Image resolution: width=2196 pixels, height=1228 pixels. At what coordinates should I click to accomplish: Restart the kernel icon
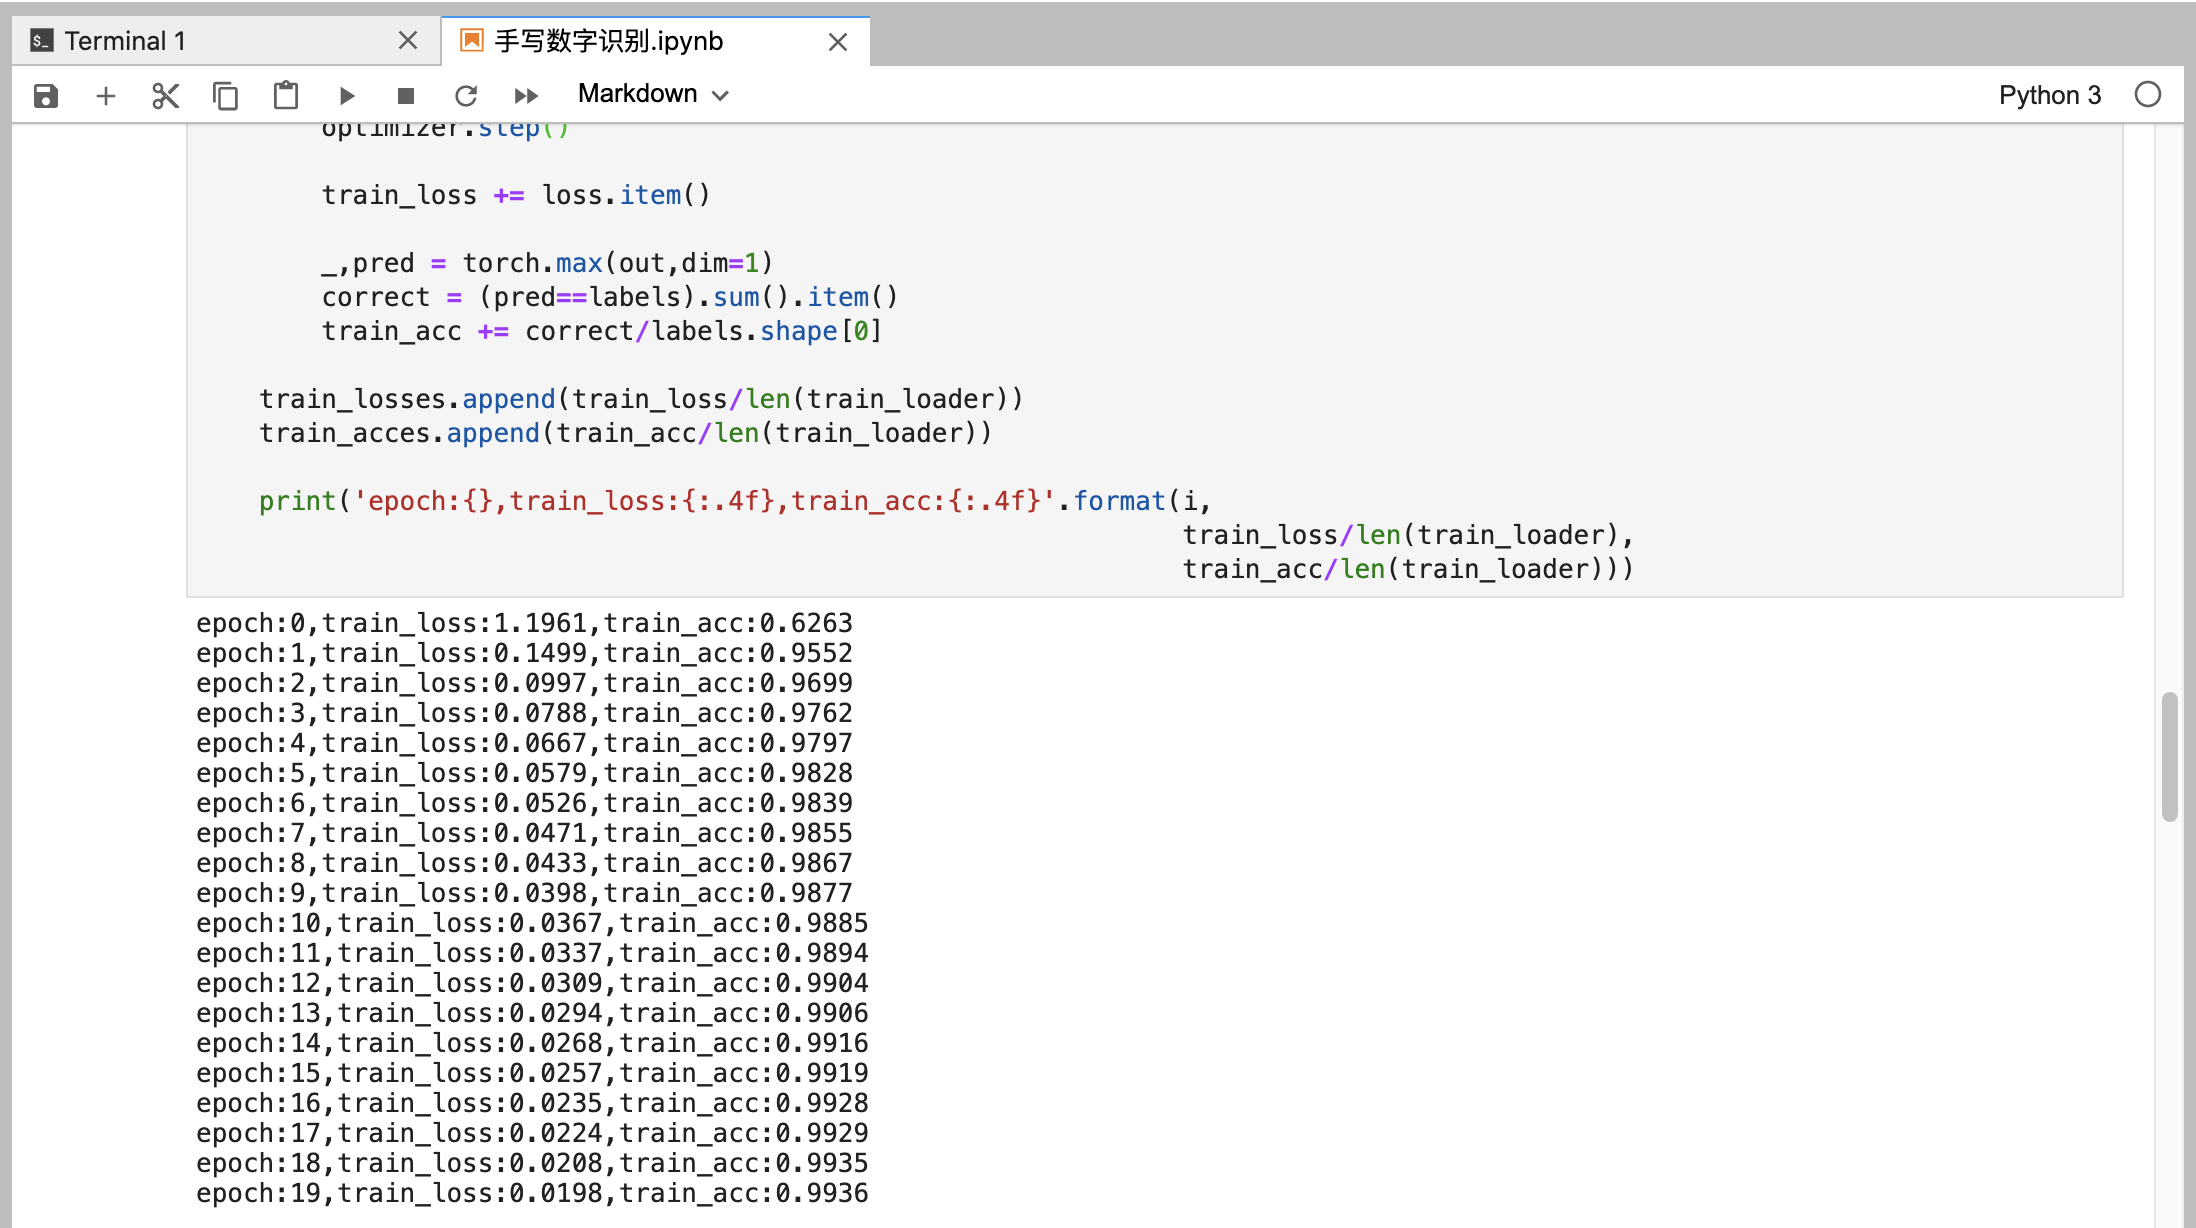(466, 96)
